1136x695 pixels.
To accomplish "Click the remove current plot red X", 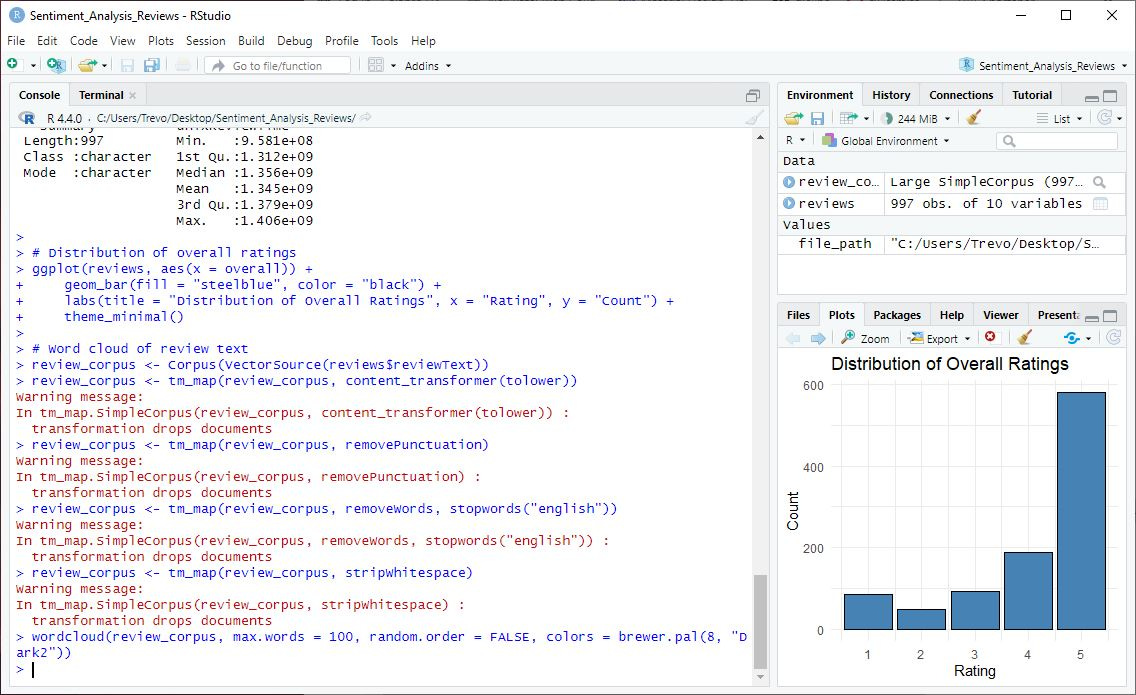I will pos(990,337).
